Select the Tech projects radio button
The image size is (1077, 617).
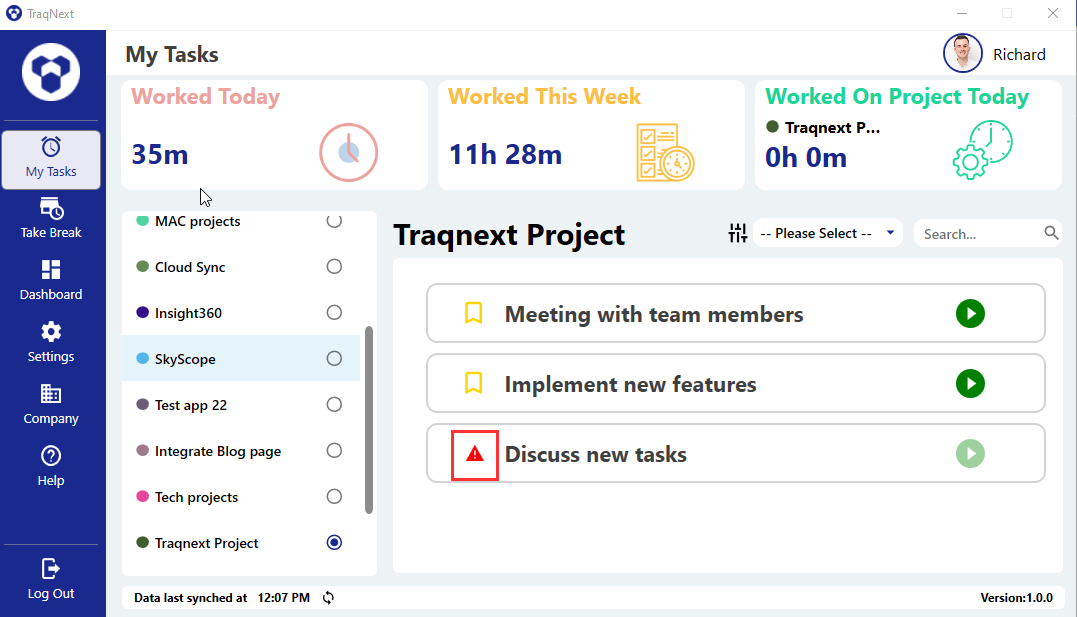click(x=334, y=496)
